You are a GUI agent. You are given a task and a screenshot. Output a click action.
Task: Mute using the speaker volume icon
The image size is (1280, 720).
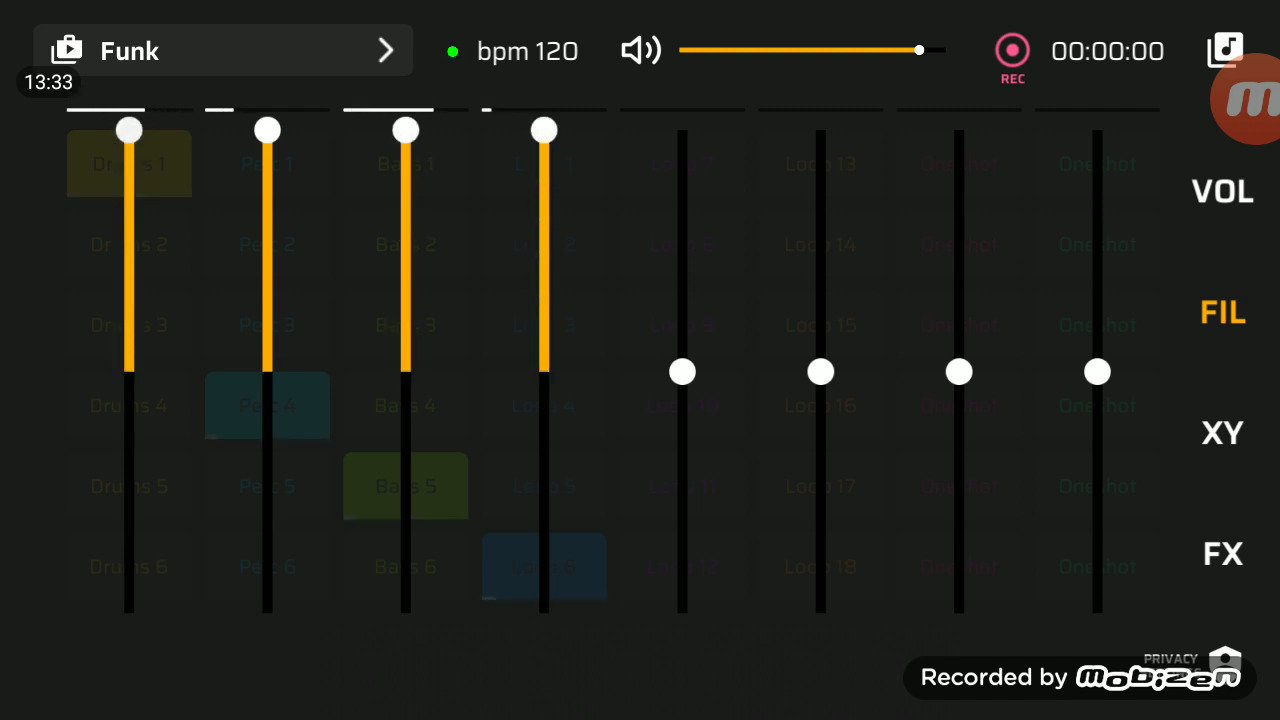click(641, 50)
